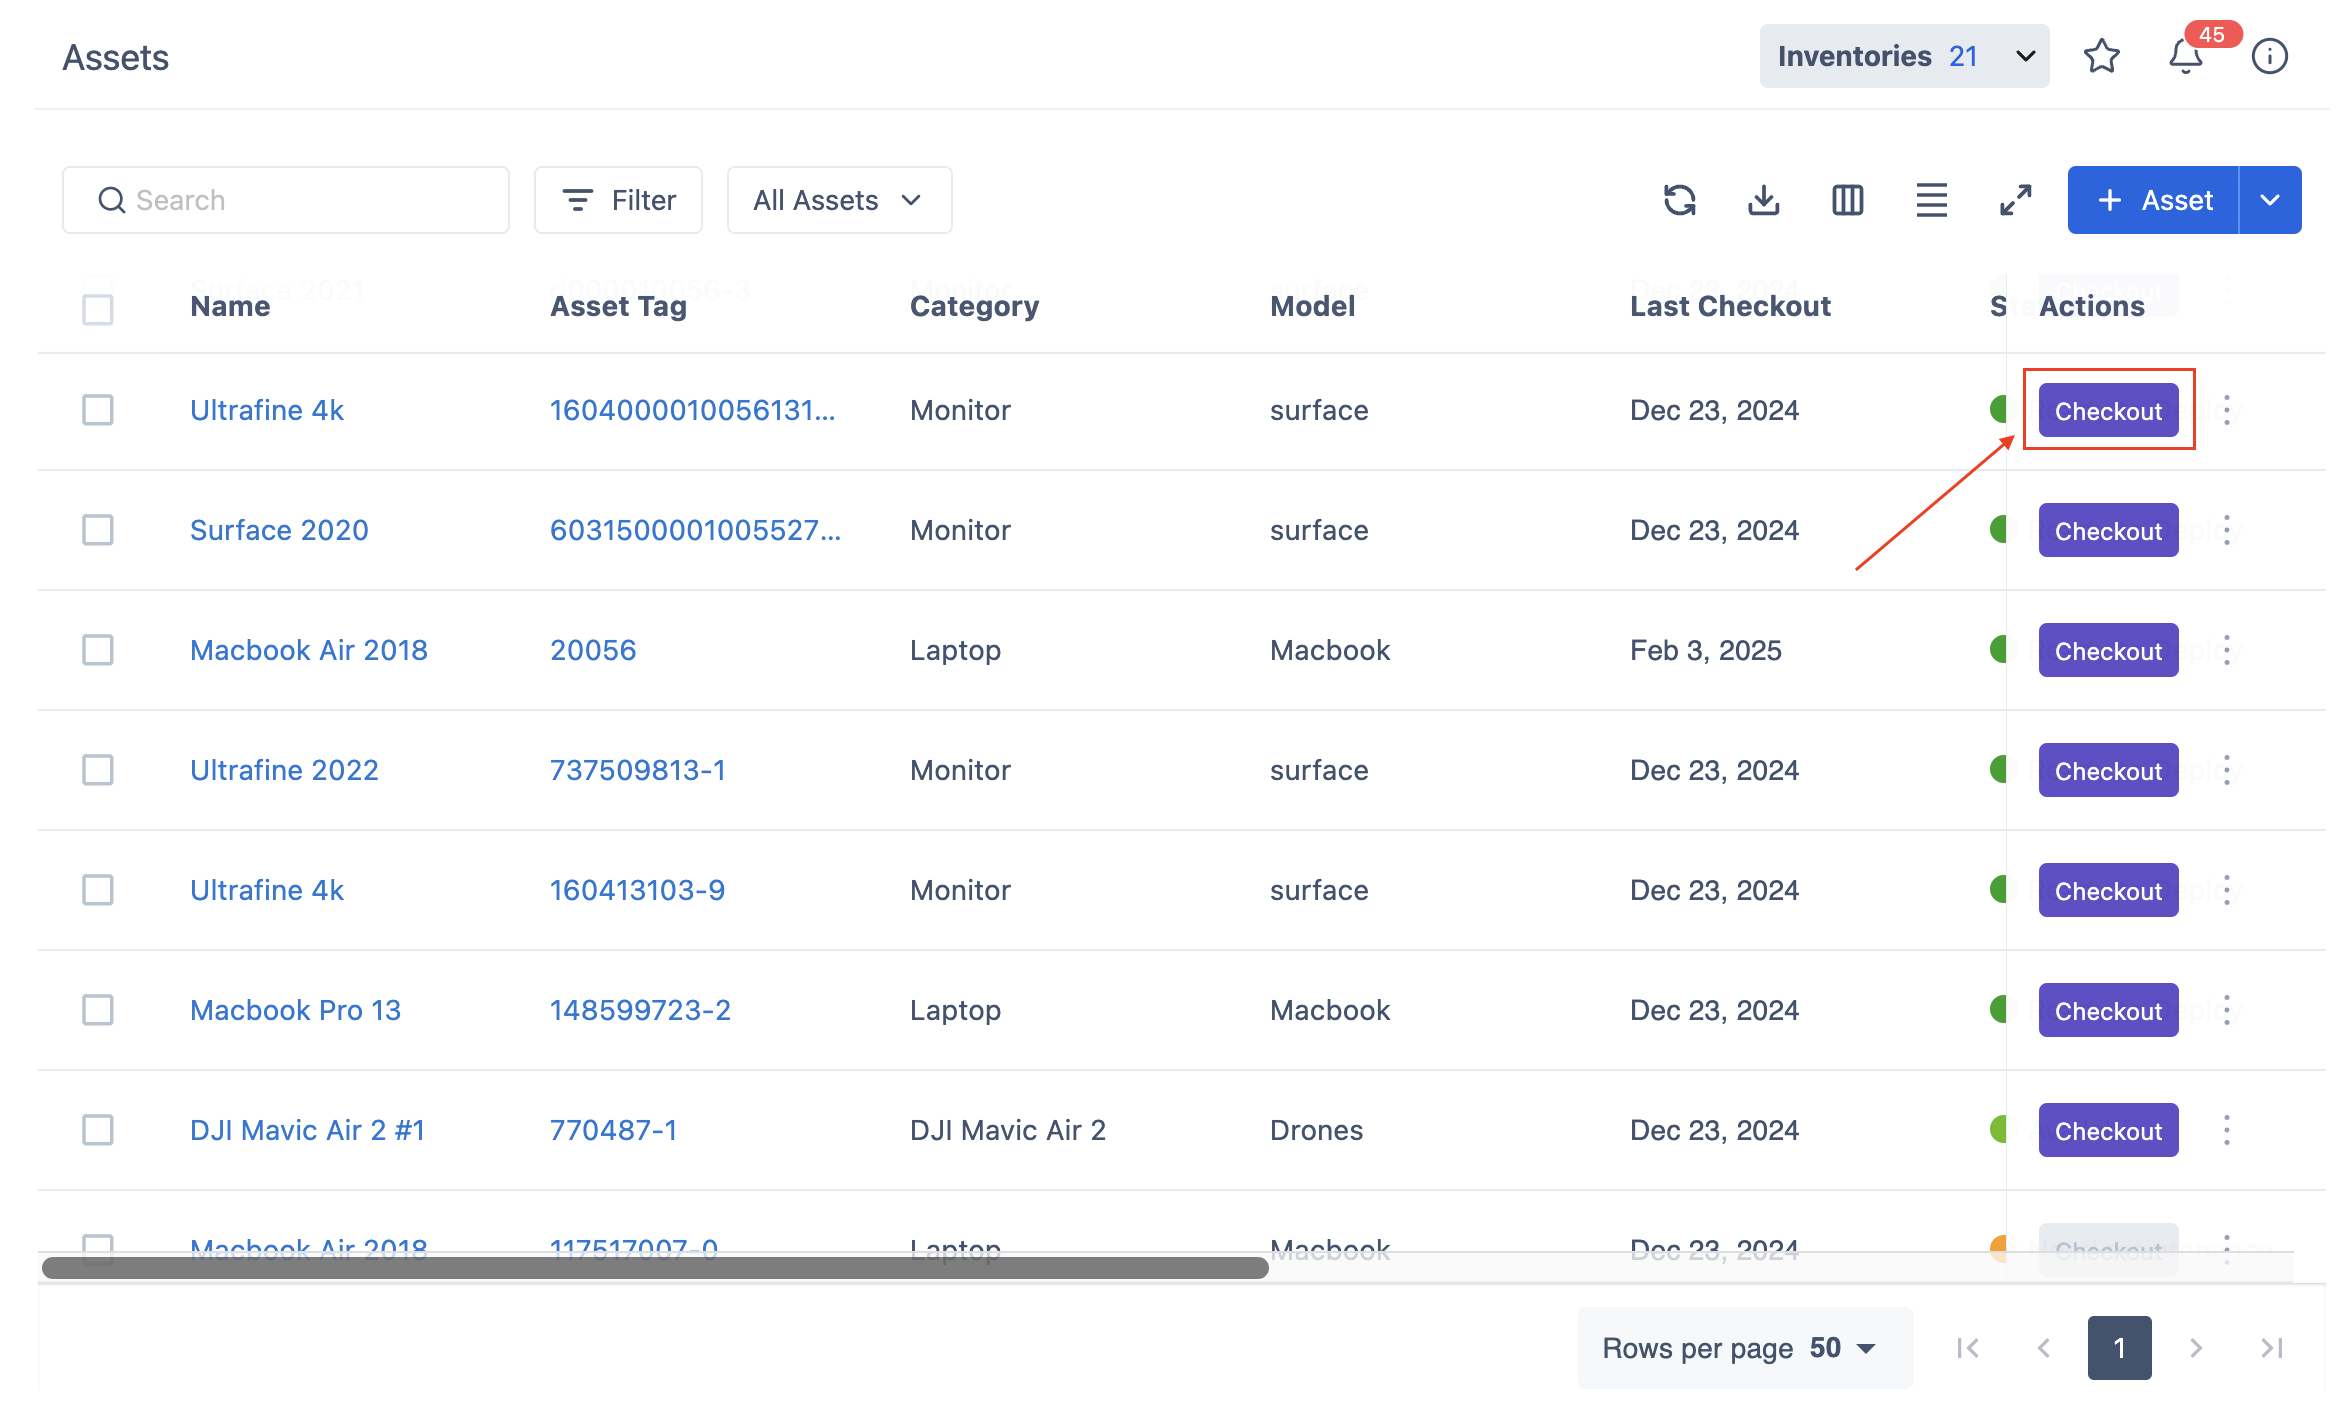The width and height of the screenshot is (2344, 1410).
Task: Open the Asset button's dropdown arrow
Action: coord(2270,200)
